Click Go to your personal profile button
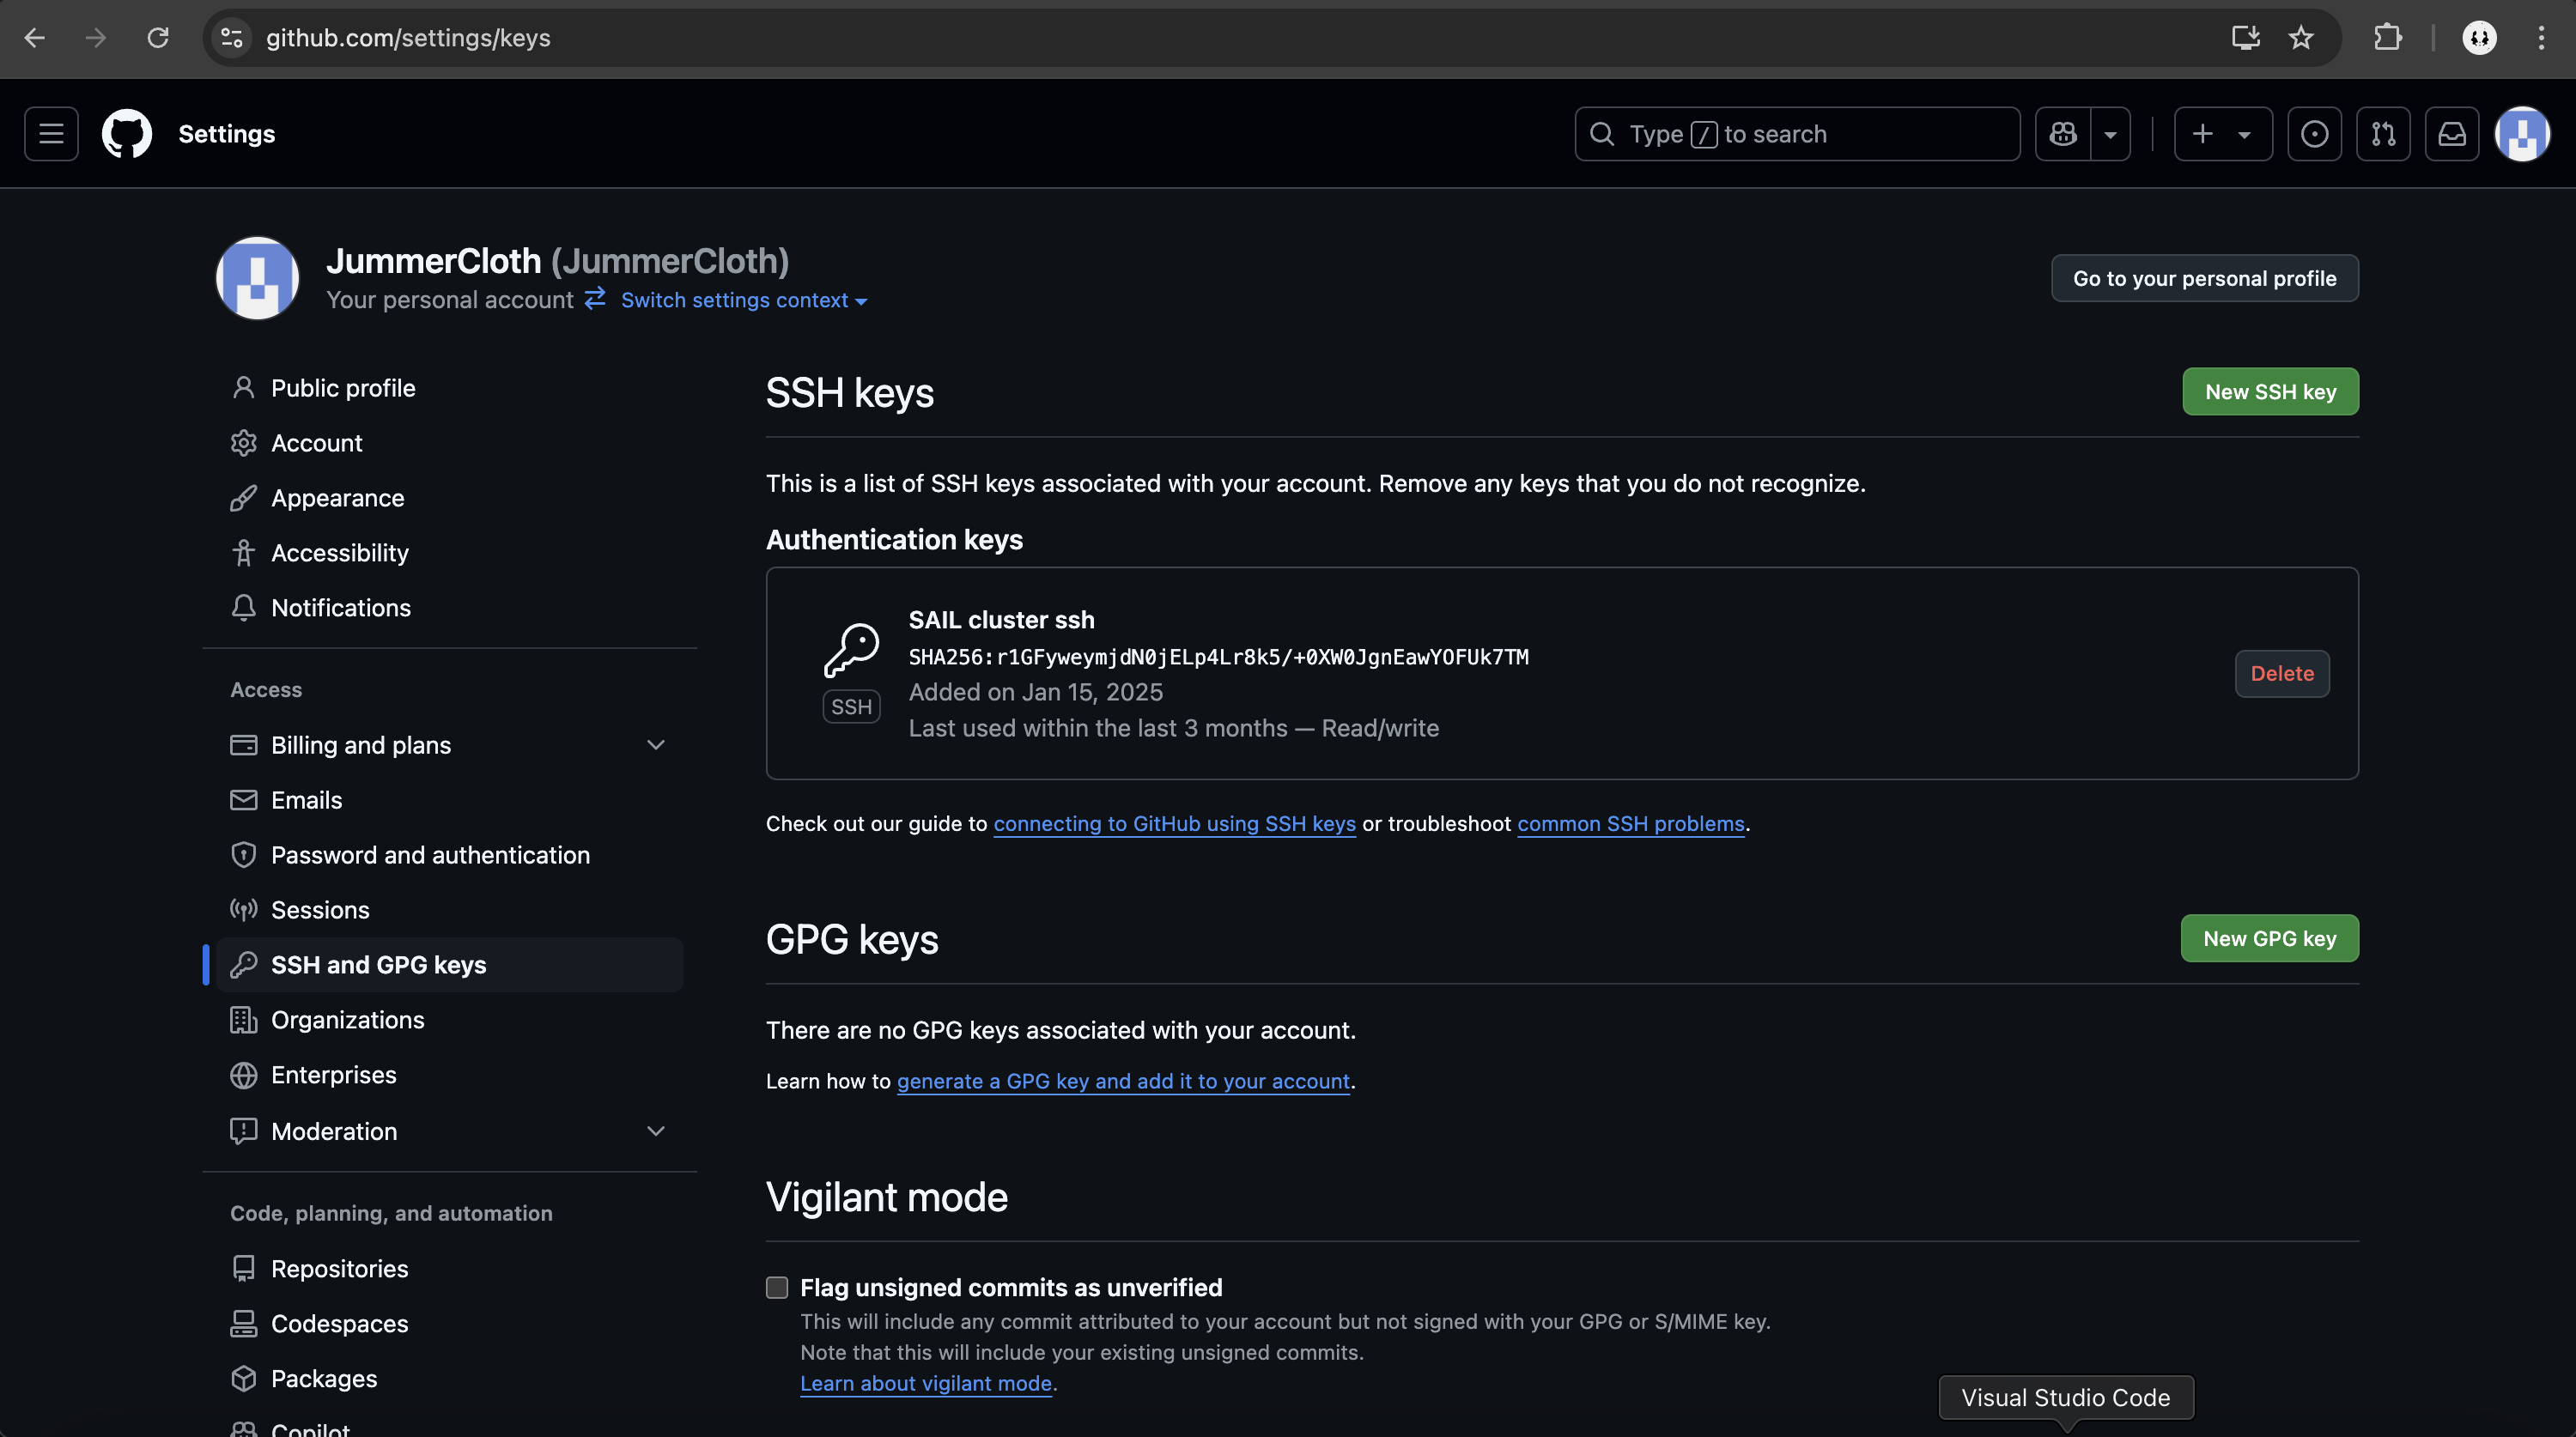Image resolution: width=2576 pixels, height=1437 pixels. [2204, 278]
